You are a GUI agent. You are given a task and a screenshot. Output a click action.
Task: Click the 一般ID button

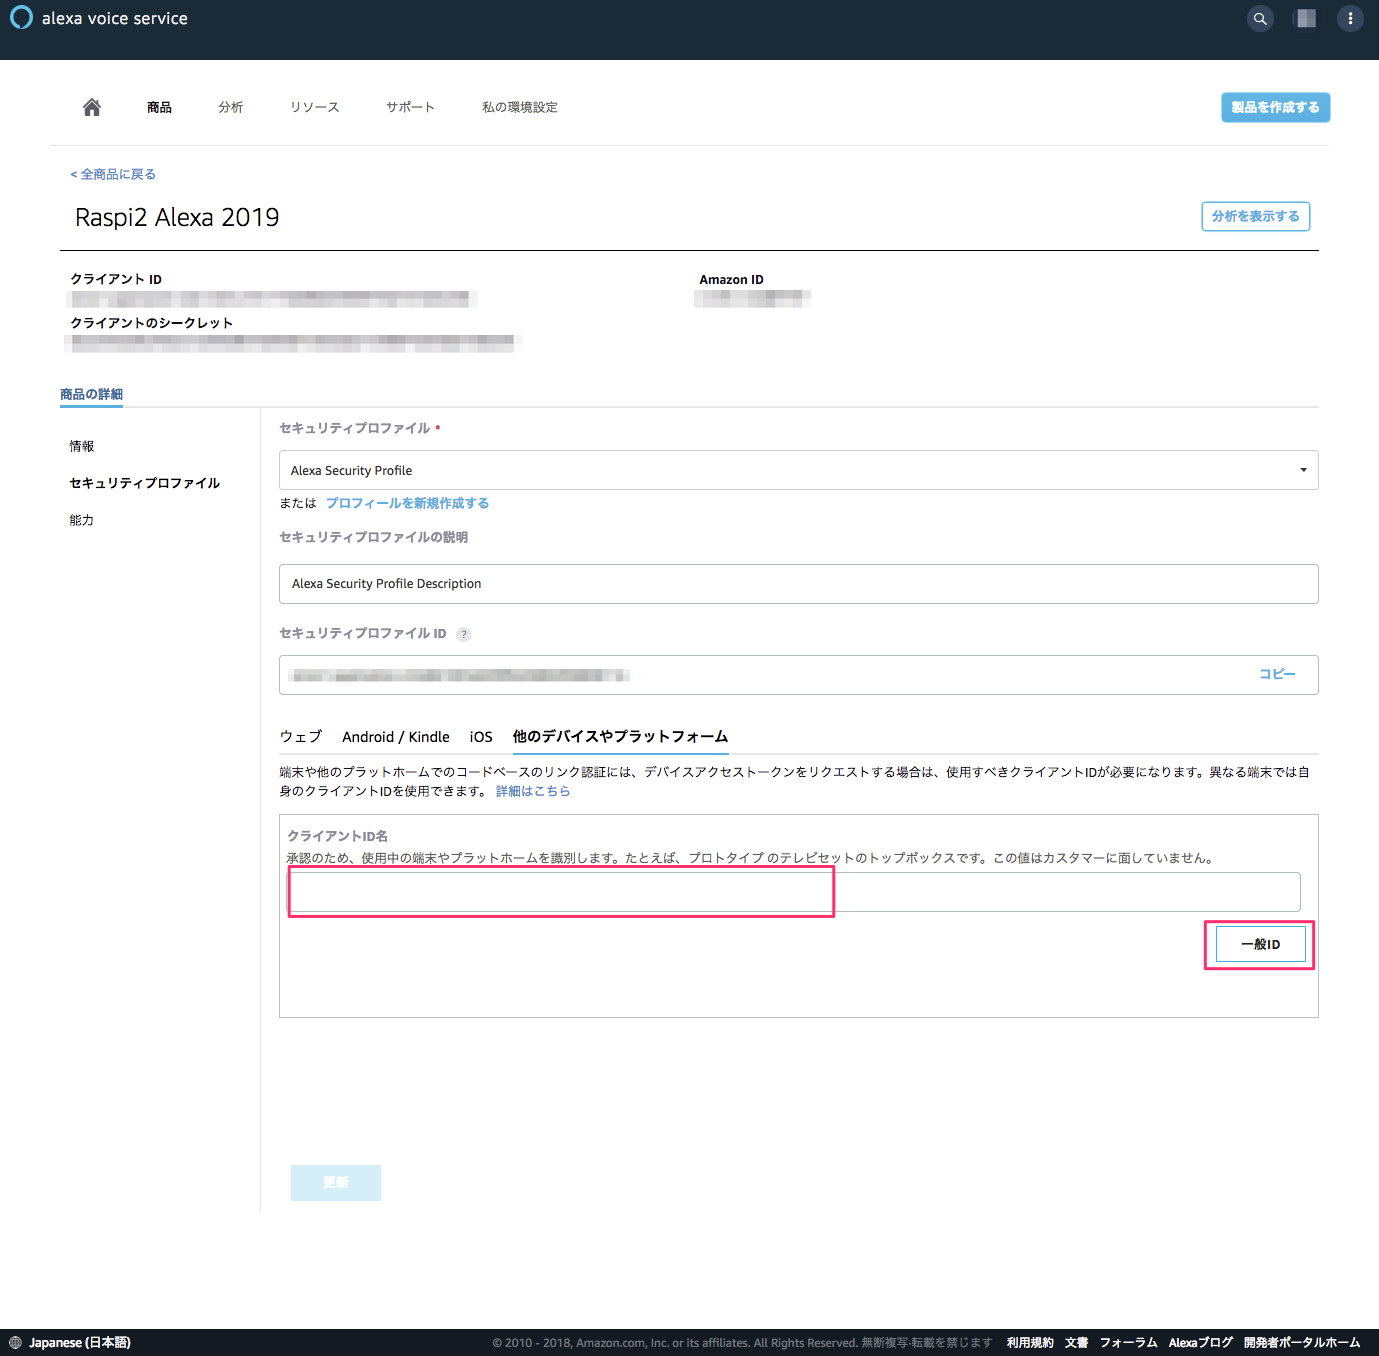1260,944
